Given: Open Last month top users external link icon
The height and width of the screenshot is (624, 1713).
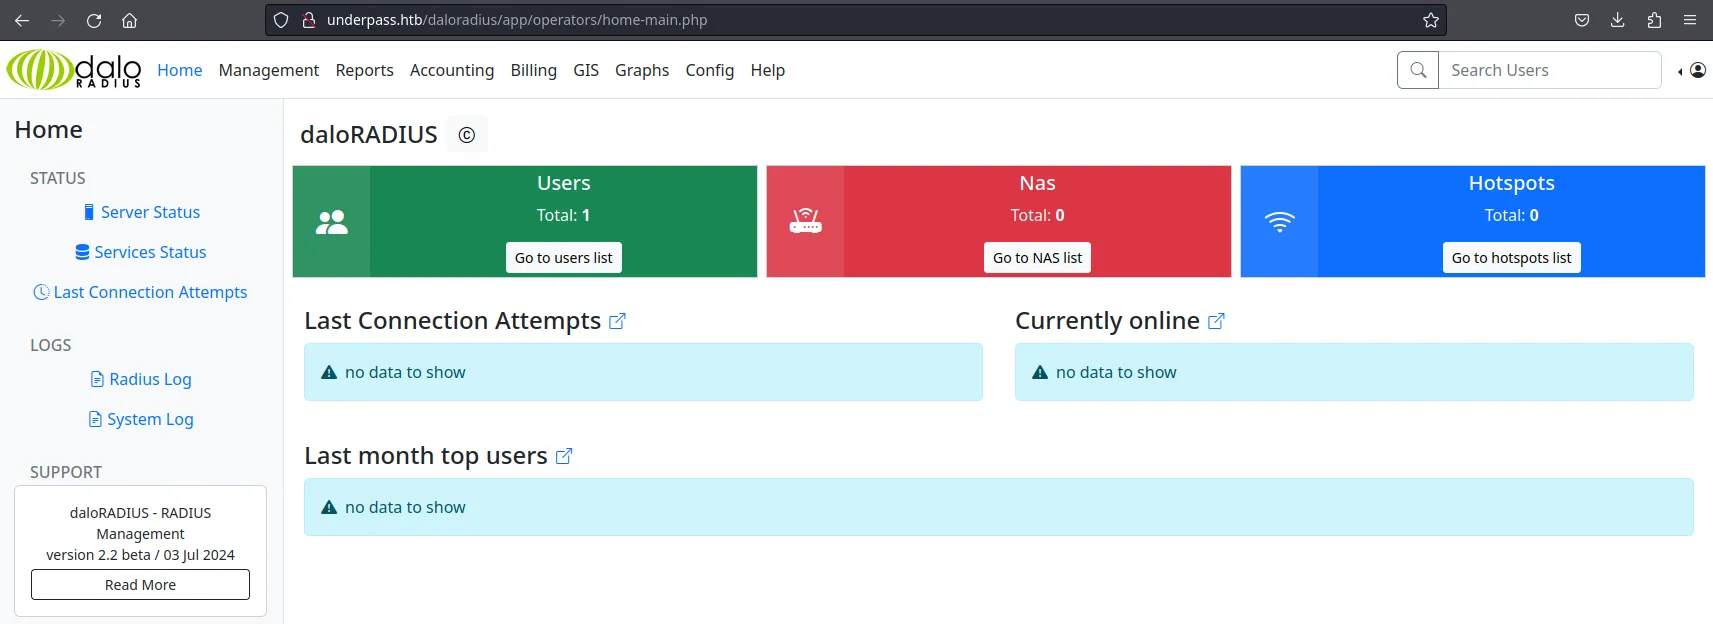Looking at the screenshot, I should click(564, 456).
